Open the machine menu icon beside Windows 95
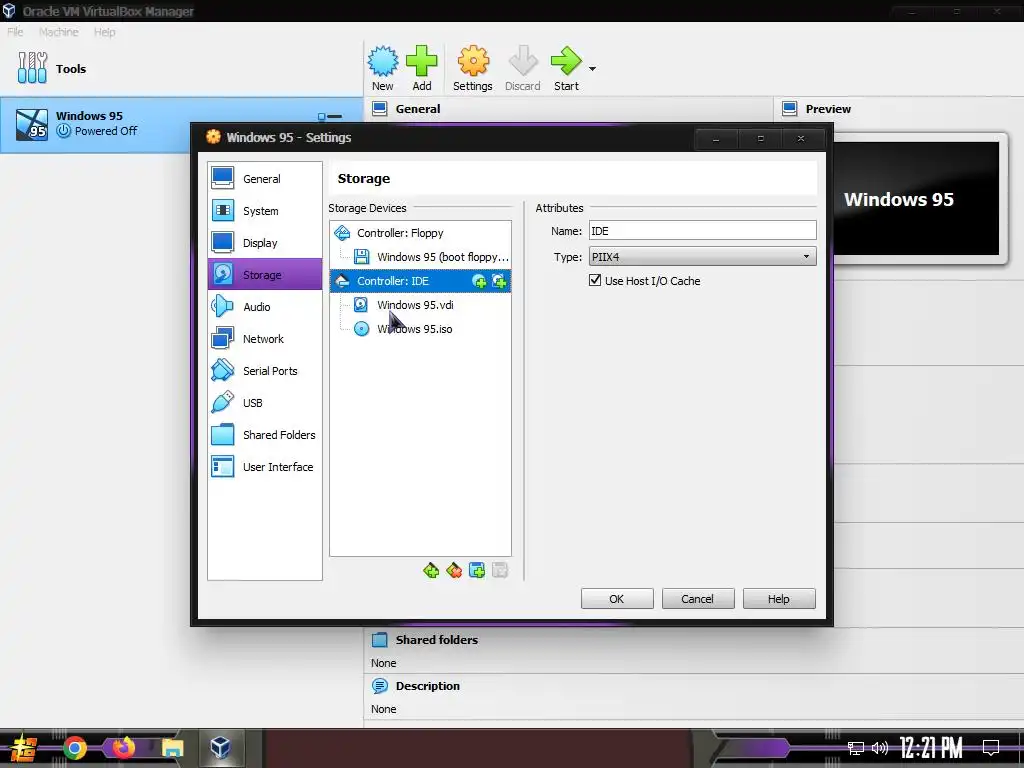Image resolution: width=1024 pixels, height=768 pixels. pos(330,116)
